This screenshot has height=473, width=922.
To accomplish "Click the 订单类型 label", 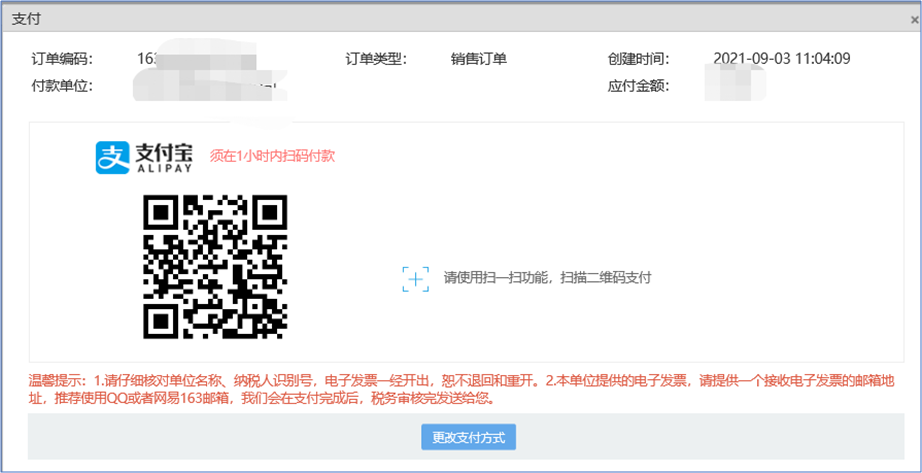I will (376, 59).
